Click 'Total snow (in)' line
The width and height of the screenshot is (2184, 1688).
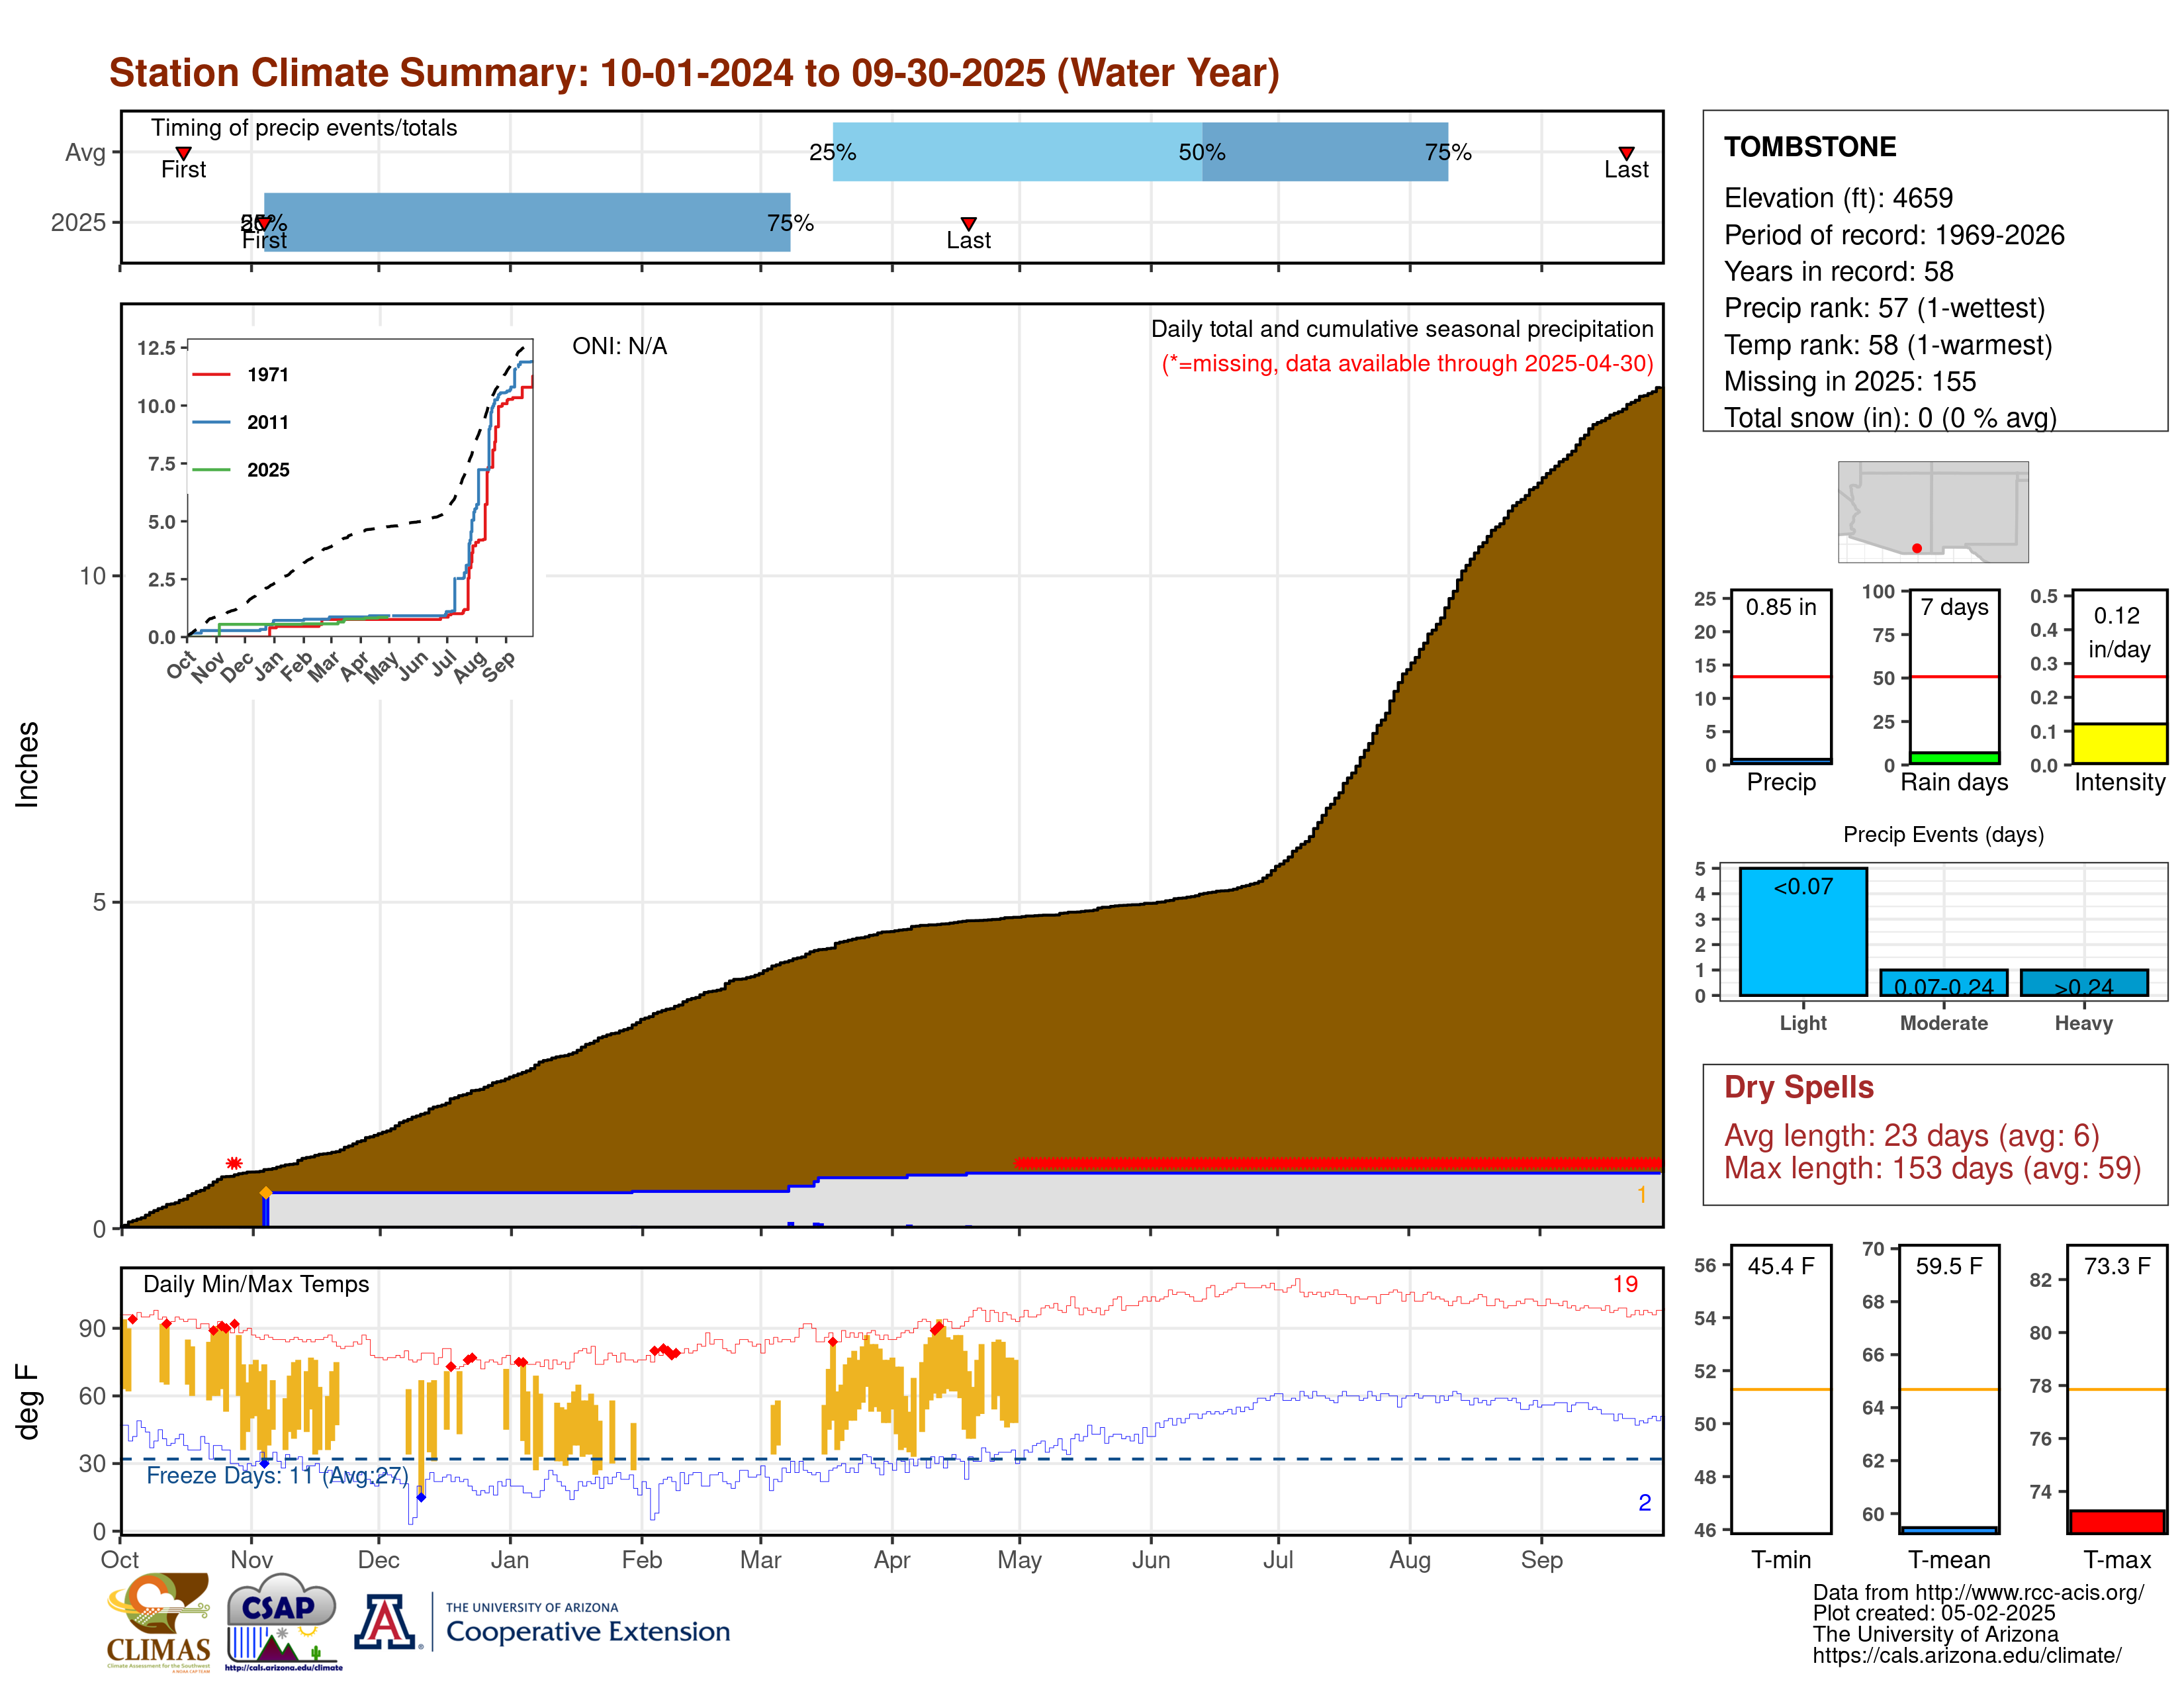[x=1890, y=418]
